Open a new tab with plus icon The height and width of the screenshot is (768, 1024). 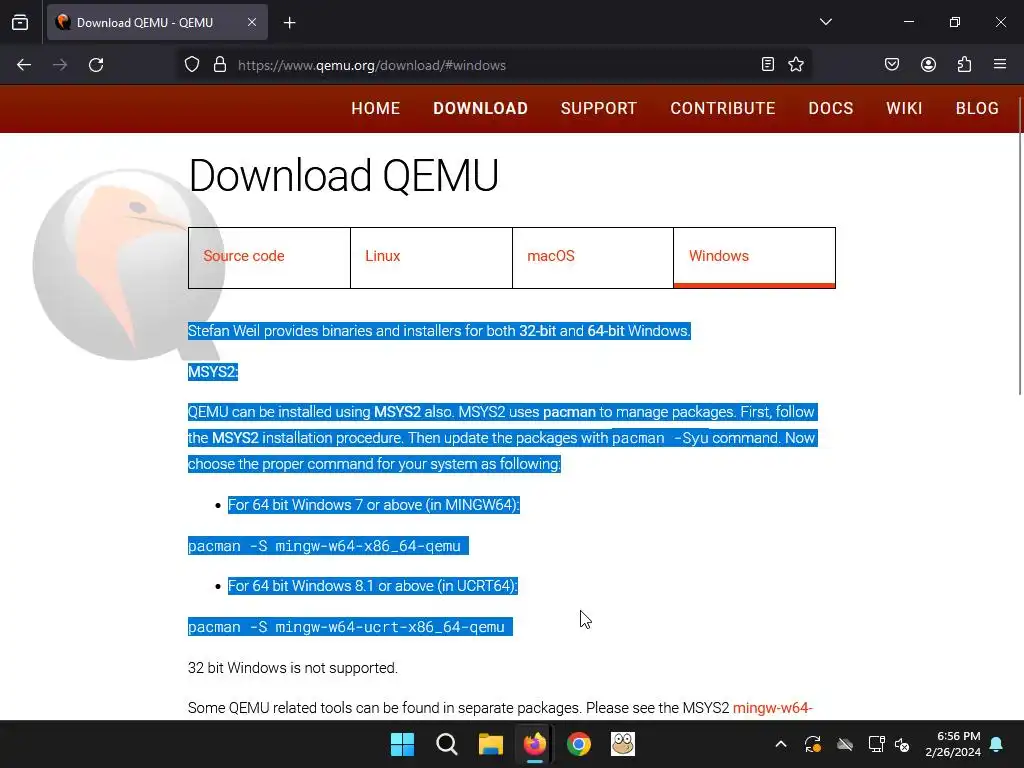pos(289,23)
